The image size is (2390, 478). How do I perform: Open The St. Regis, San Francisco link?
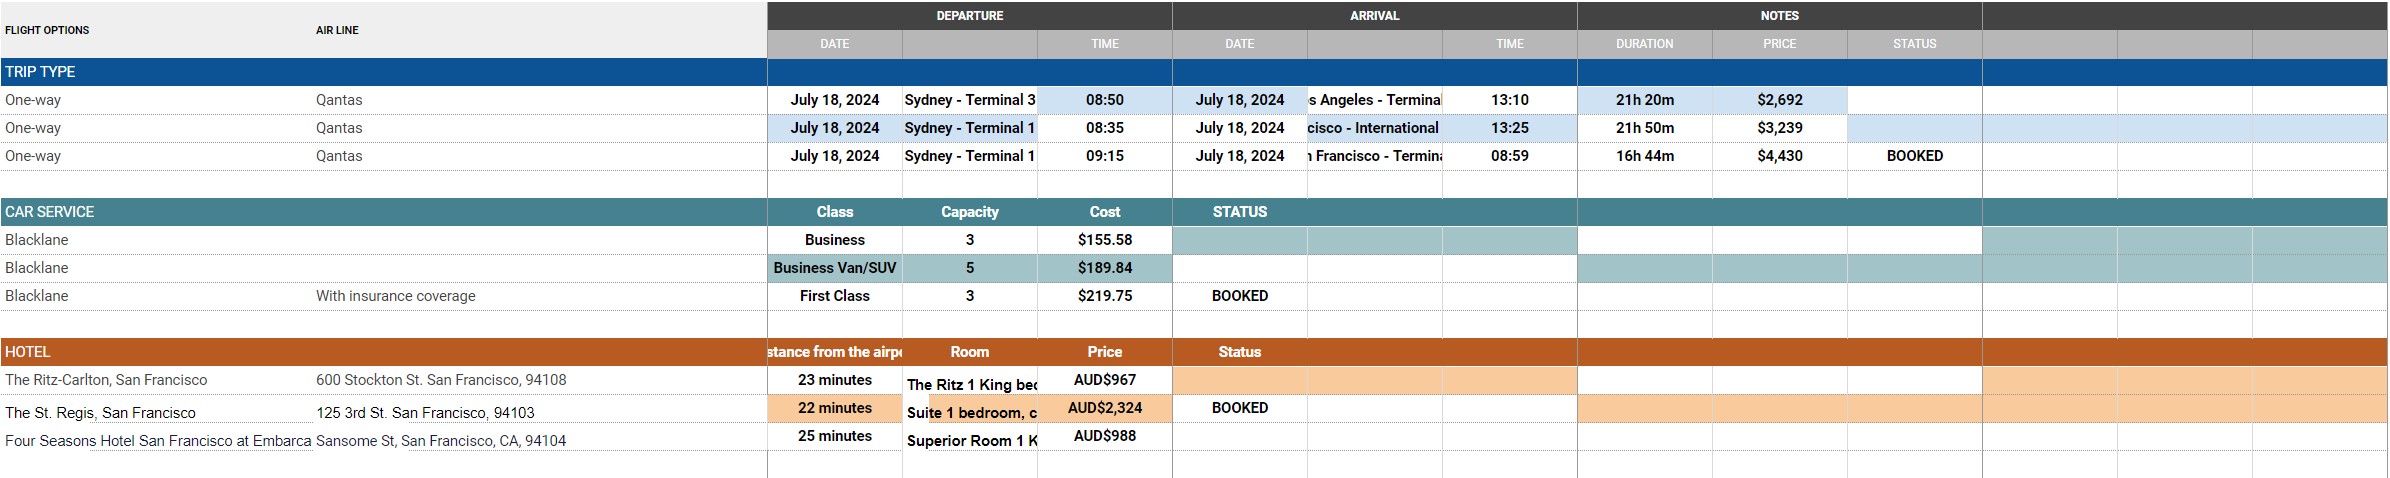[x=100, y=413]
